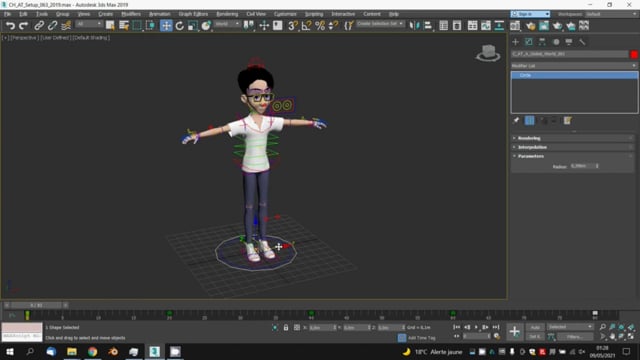The image size is (640, 360).
Task: Click the Set Key mode button
Action: (535, 336)
